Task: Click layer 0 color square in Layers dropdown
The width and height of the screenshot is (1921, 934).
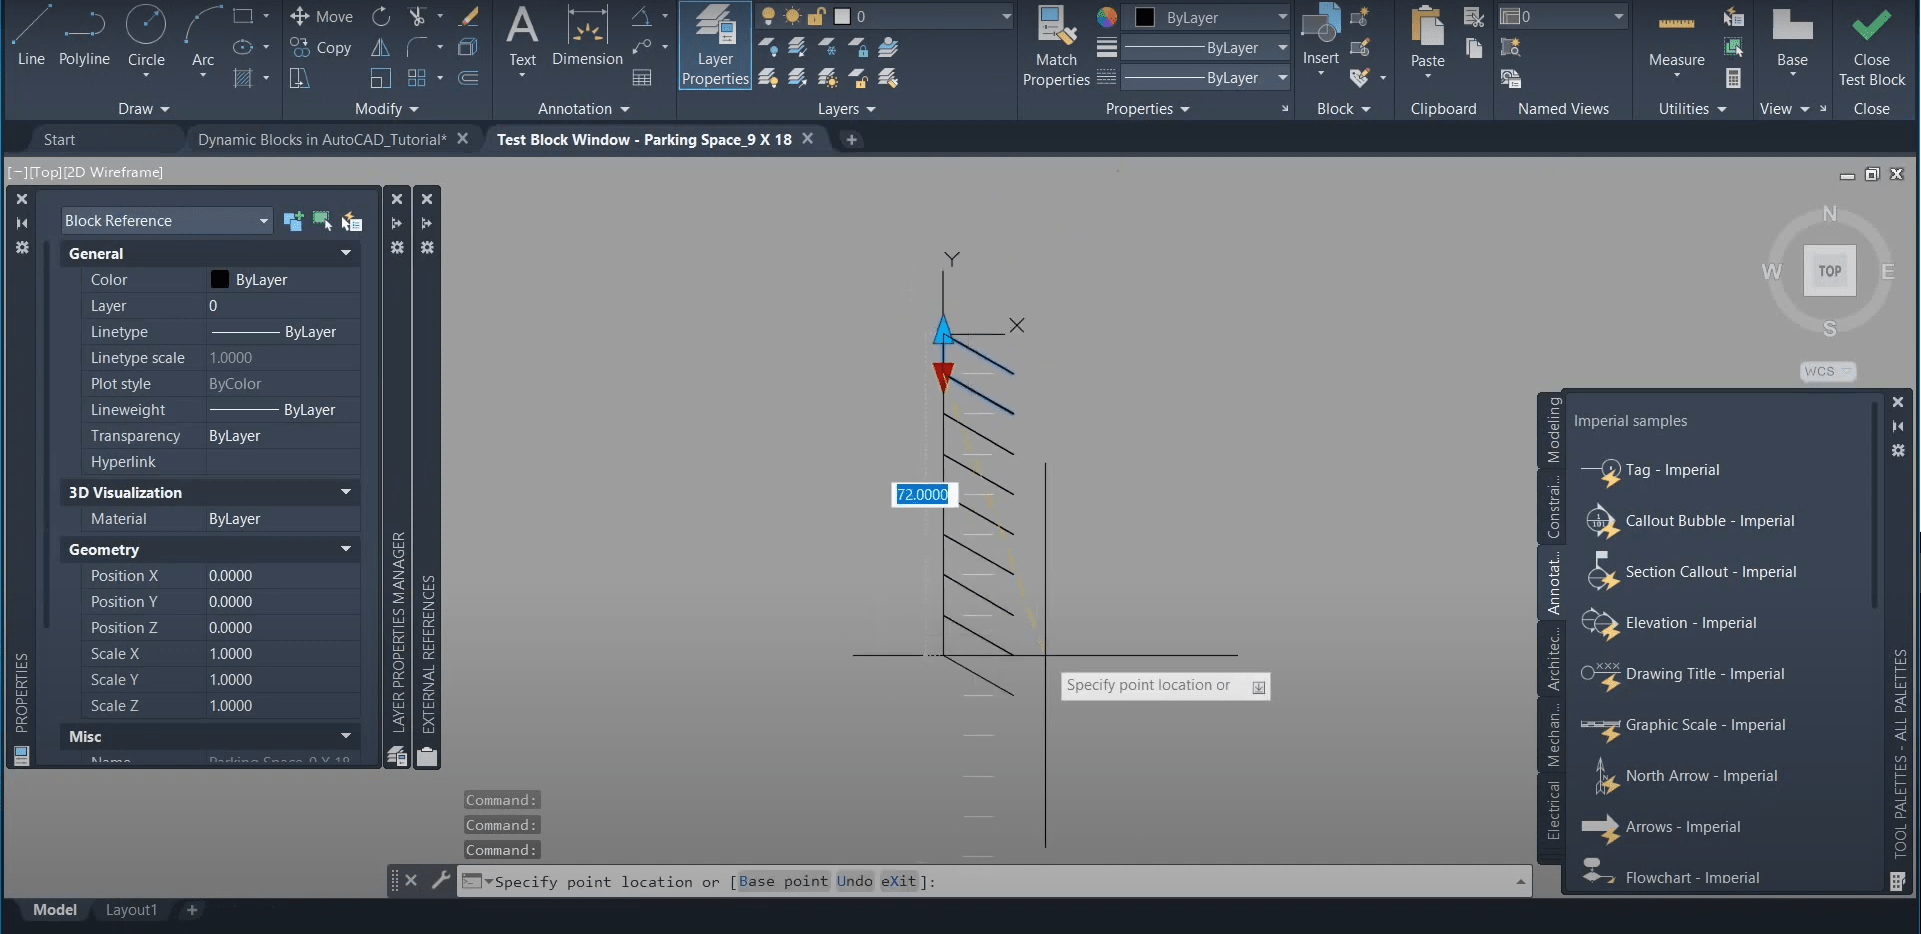Action: coord(842,16)
